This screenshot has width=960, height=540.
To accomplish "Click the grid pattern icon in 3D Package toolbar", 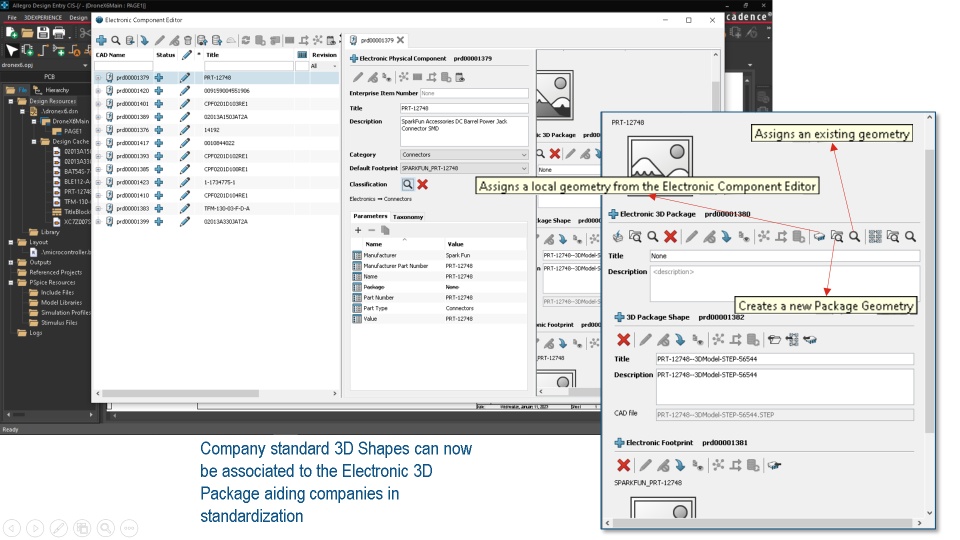I will click(875, 236).
